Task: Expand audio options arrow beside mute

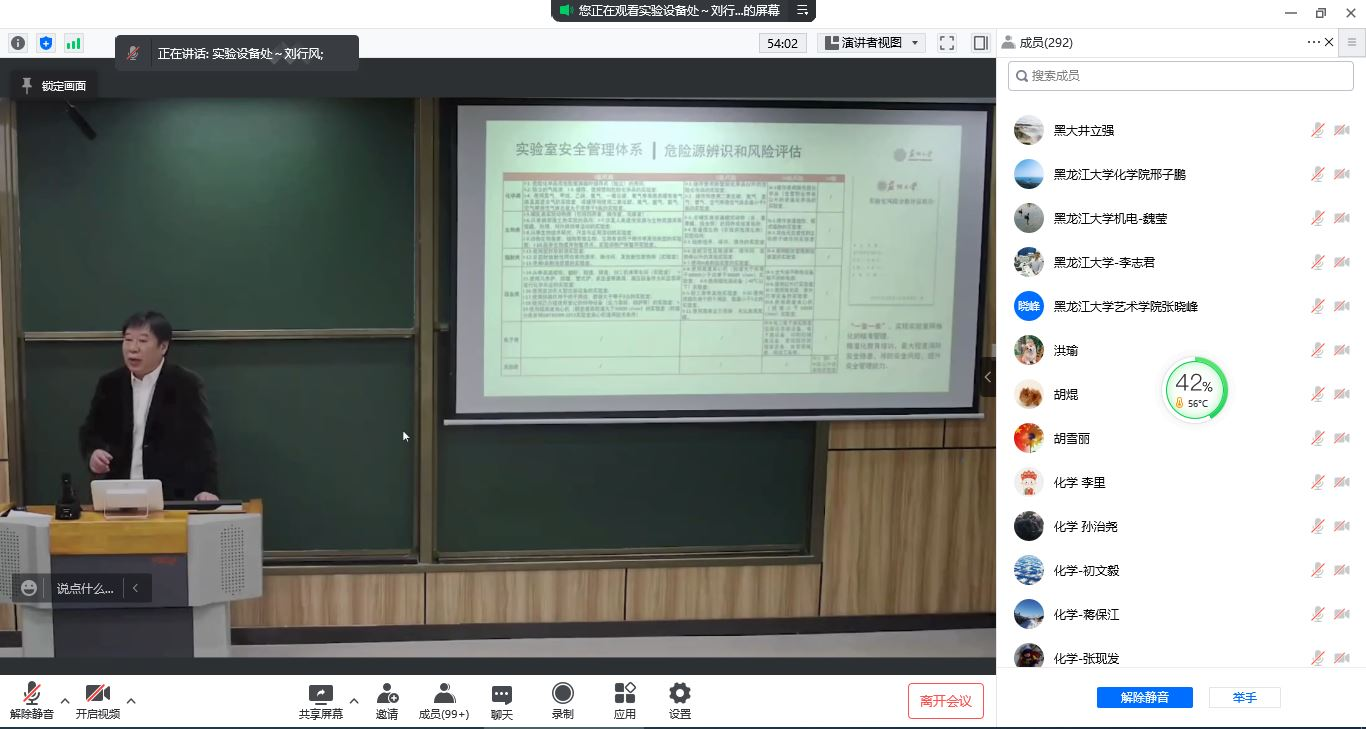Action: 65,701
